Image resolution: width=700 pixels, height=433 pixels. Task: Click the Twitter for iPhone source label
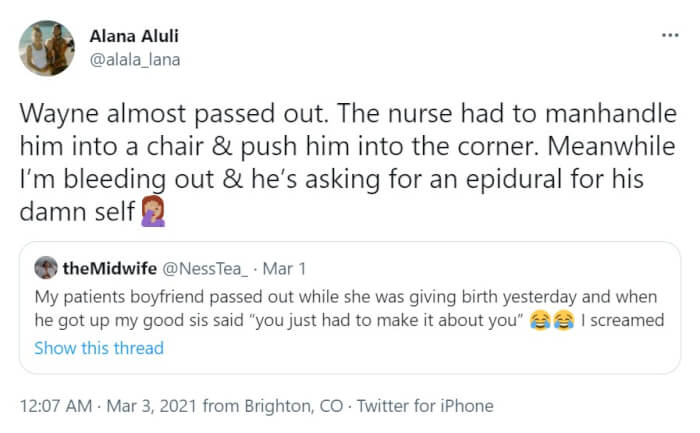pyautogui.click(x=426, y=406)
